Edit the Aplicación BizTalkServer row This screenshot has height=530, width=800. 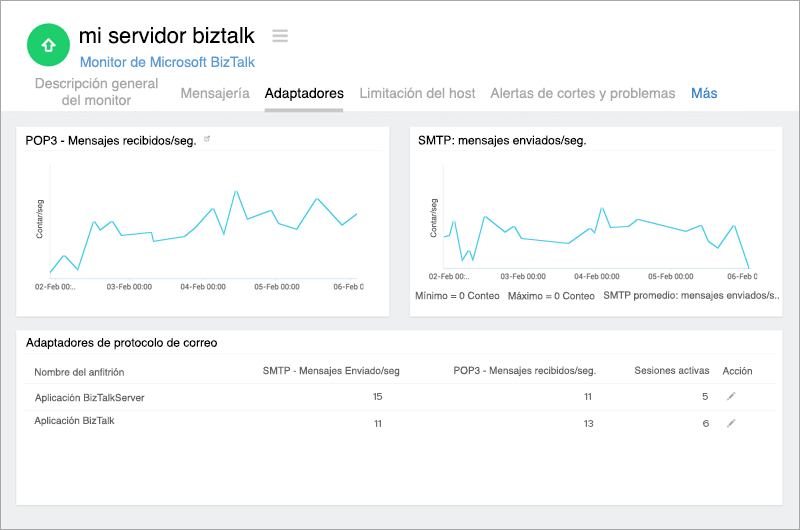pyautogui.click(x=731, y=396)
